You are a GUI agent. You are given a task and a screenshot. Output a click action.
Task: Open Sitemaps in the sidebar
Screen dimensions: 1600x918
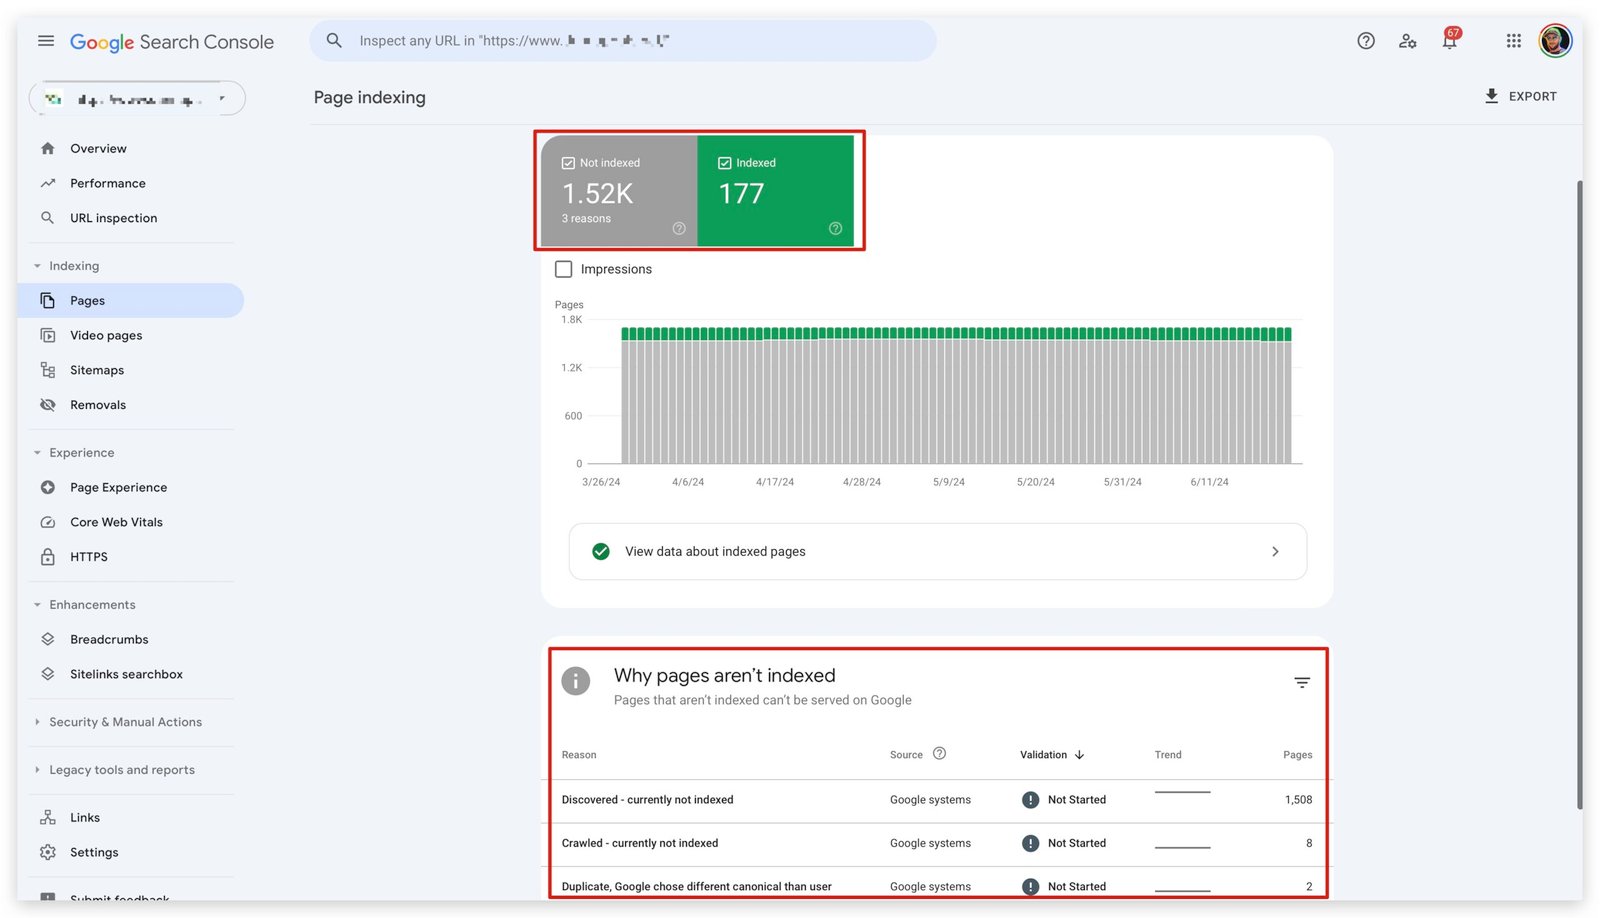(x=97, y=370)
